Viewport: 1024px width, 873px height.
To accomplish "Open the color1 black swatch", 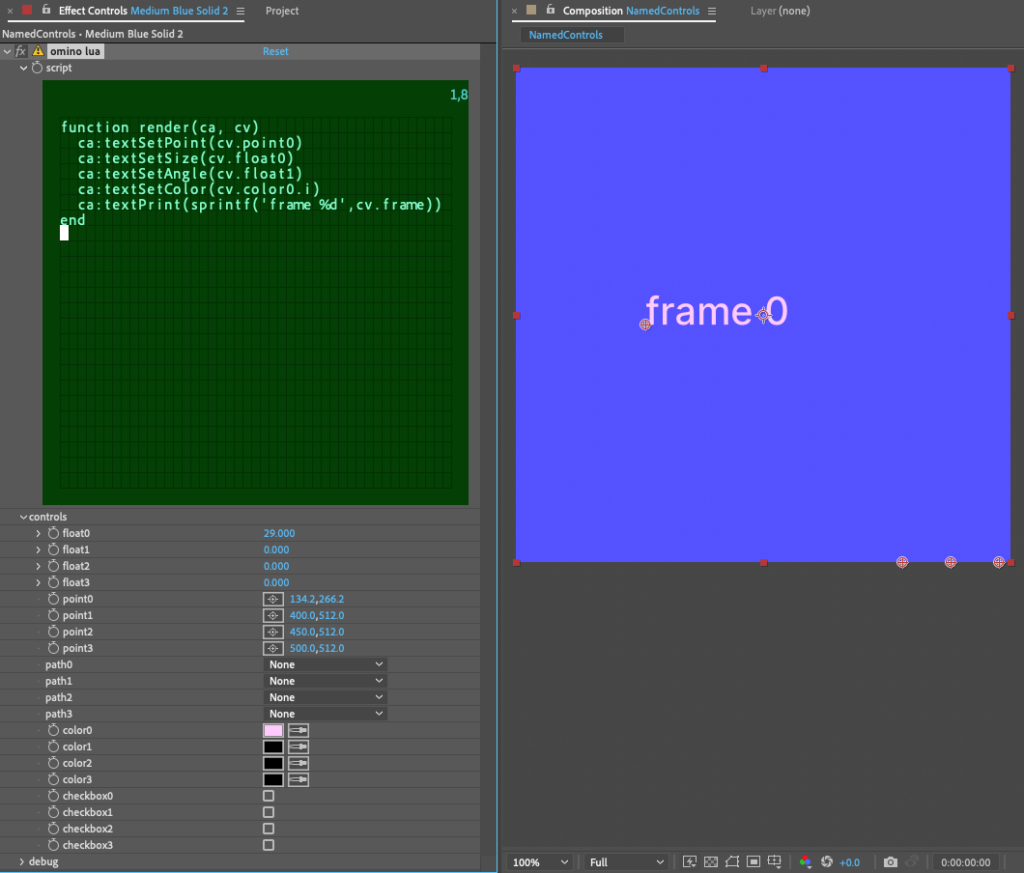I will 273,746.
